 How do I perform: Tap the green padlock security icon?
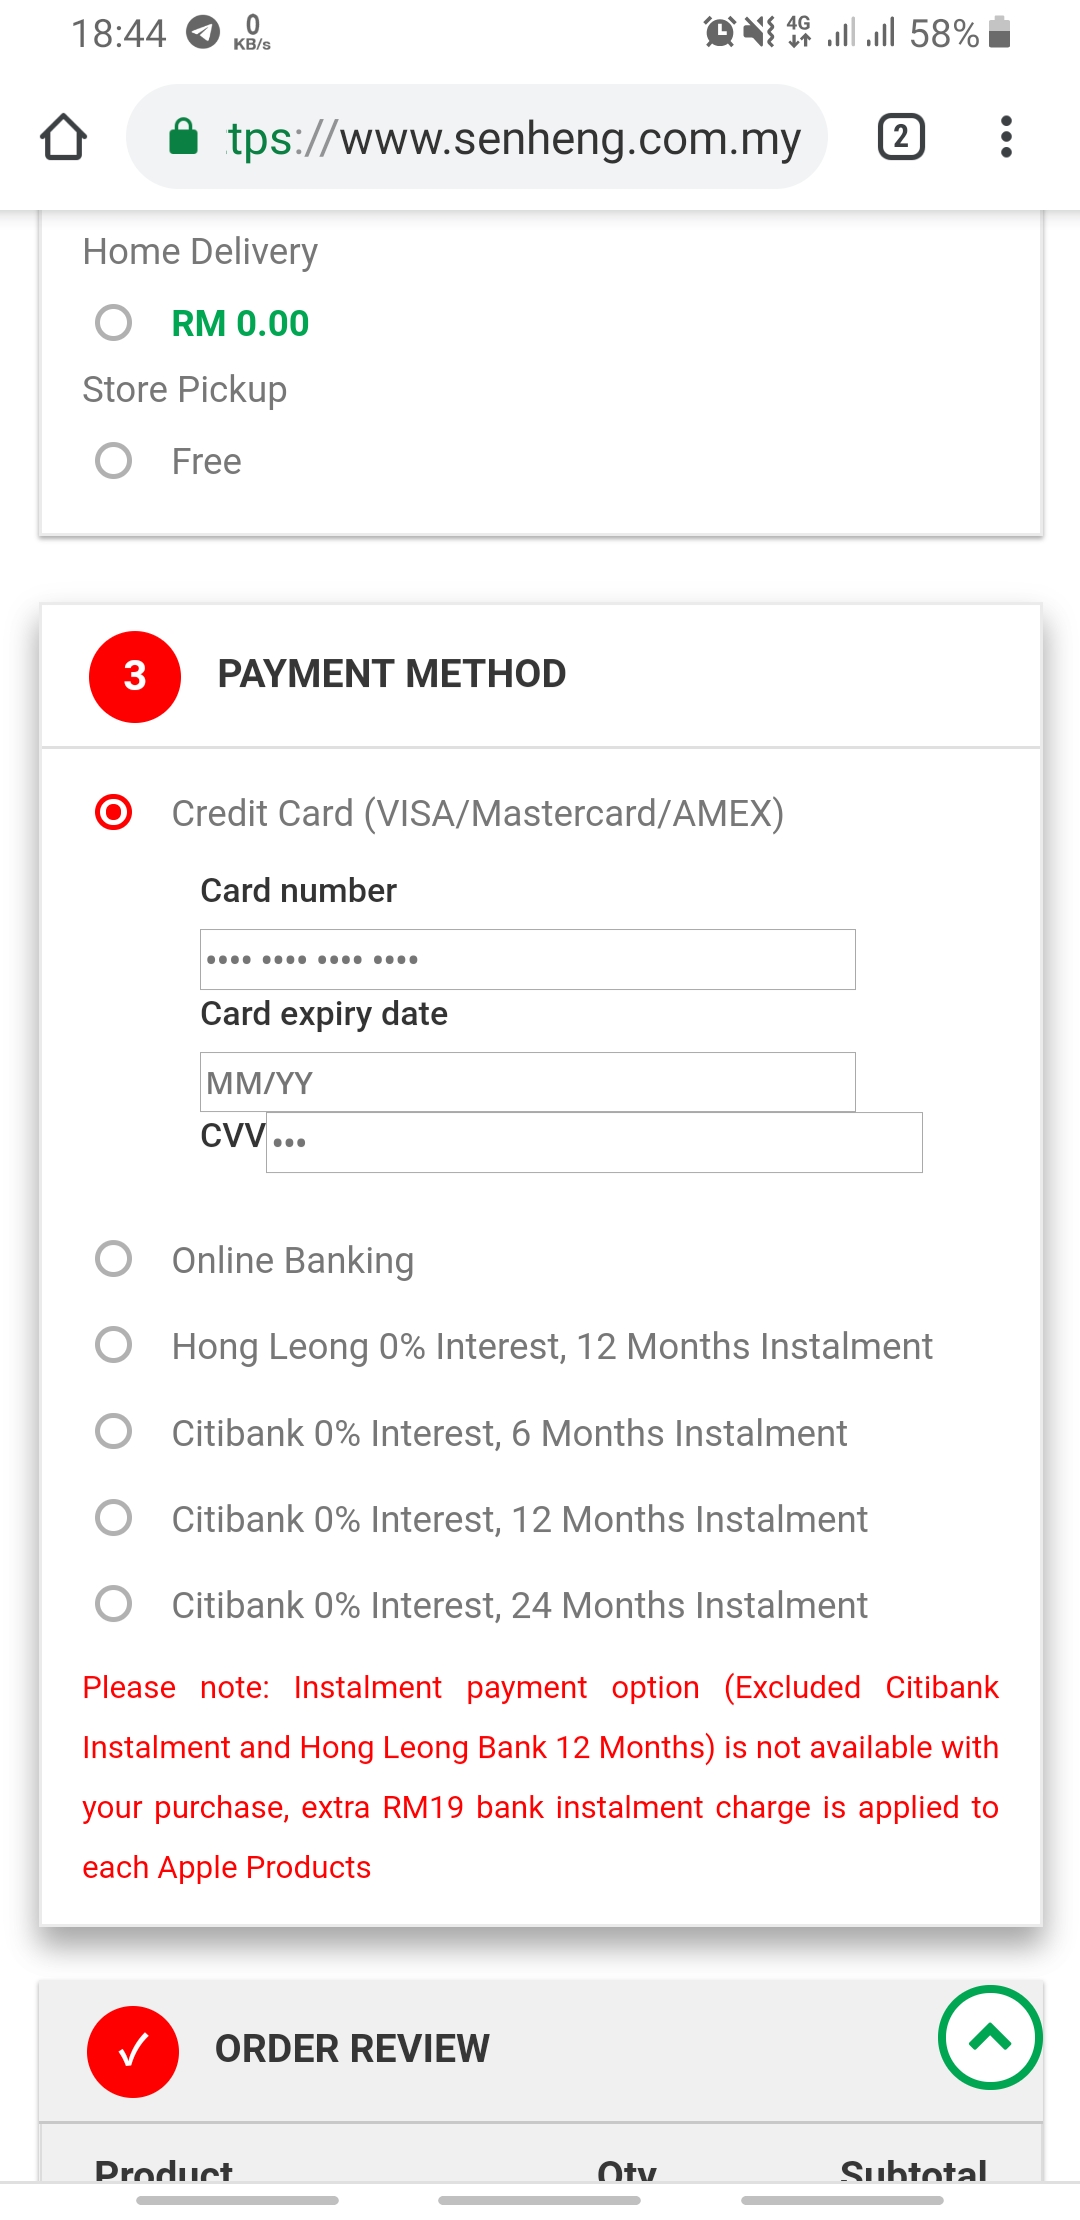183,137
